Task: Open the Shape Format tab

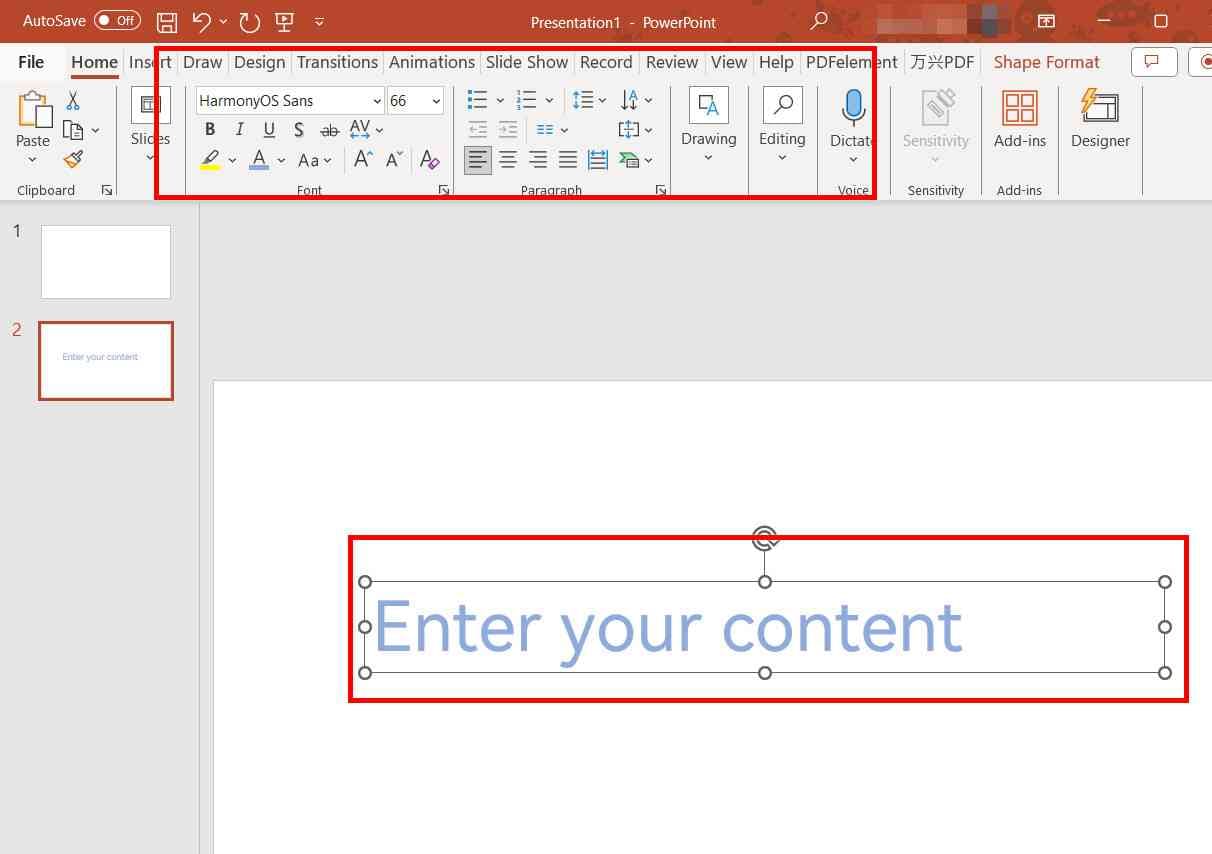Action: (1046, 62)
